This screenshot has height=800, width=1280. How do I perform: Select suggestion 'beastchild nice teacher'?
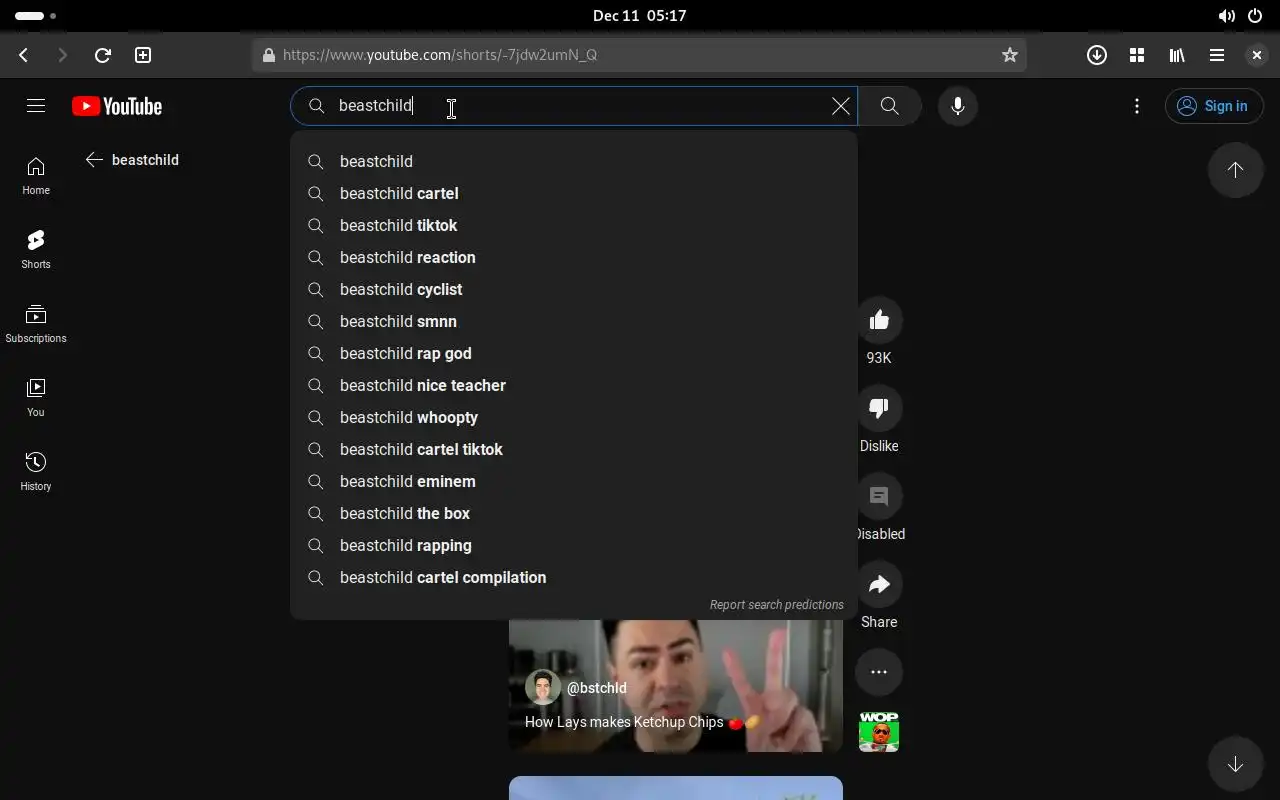pyautogui.click(x=574, y=385)
